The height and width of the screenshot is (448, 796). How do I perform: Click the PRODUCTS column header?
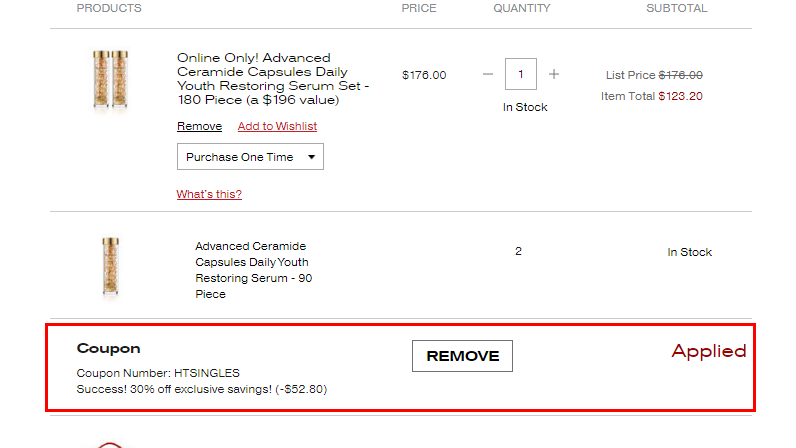(x=109, y=8)
